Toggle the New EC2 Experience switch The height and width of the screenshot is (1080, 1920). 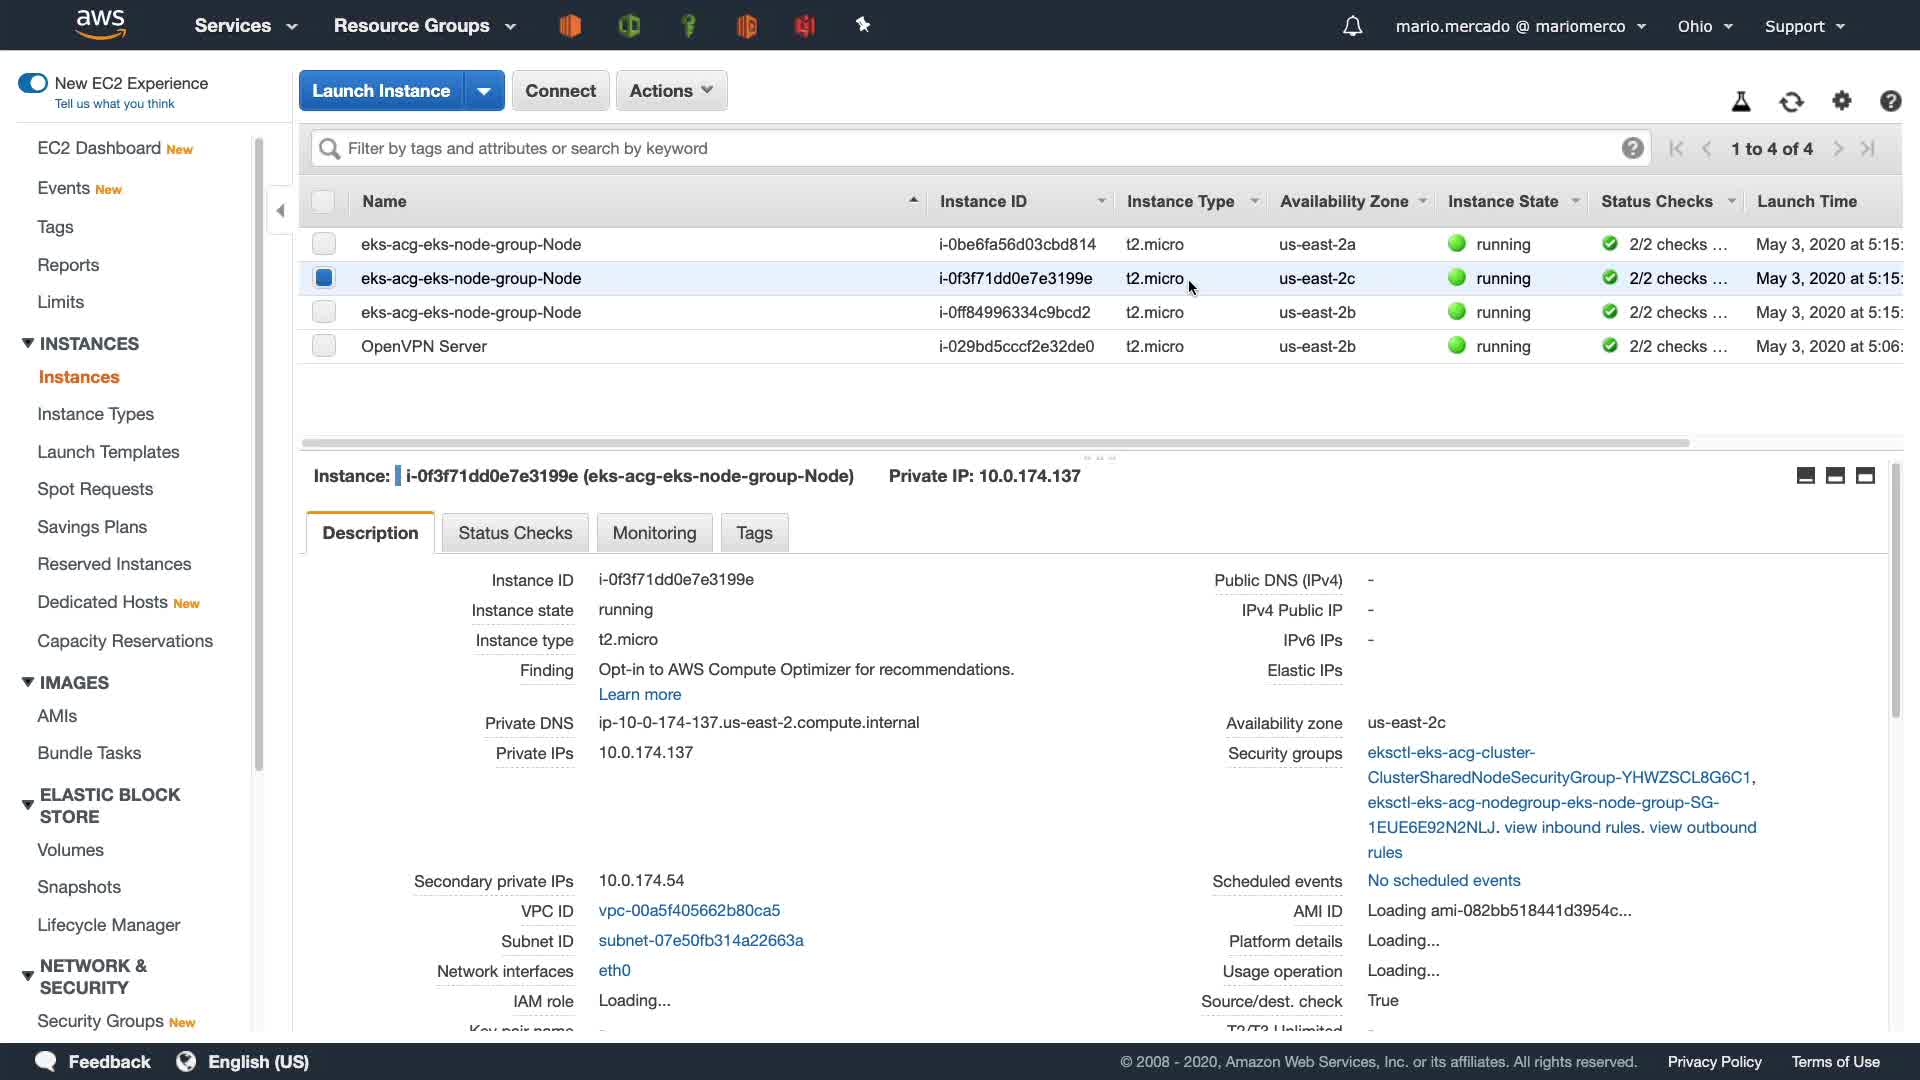[33, 83]
